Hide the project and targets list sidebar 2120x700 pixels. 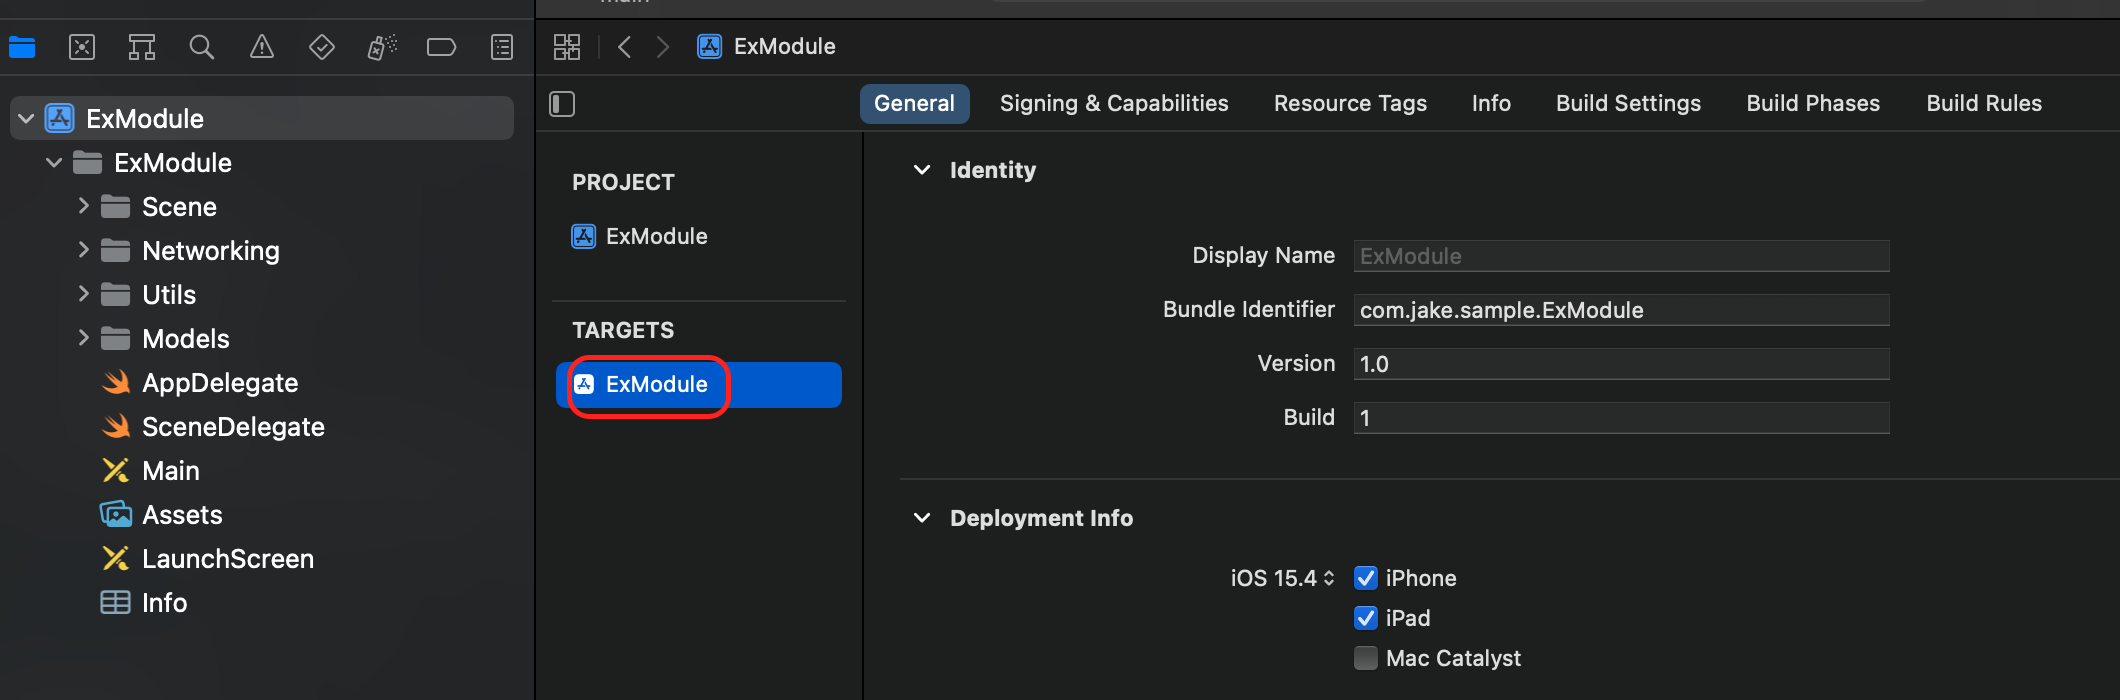pos(562,104)
